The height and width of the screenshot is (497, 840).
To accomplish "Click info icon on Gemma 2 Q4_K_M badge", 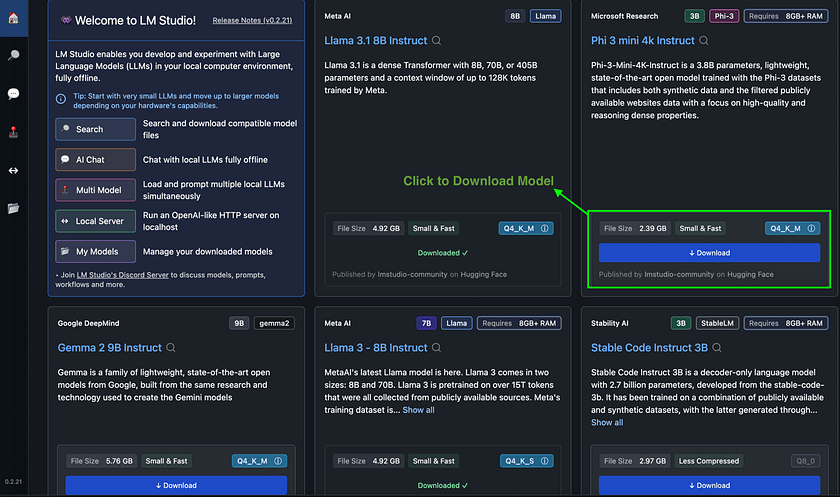I will coord(278,461).
